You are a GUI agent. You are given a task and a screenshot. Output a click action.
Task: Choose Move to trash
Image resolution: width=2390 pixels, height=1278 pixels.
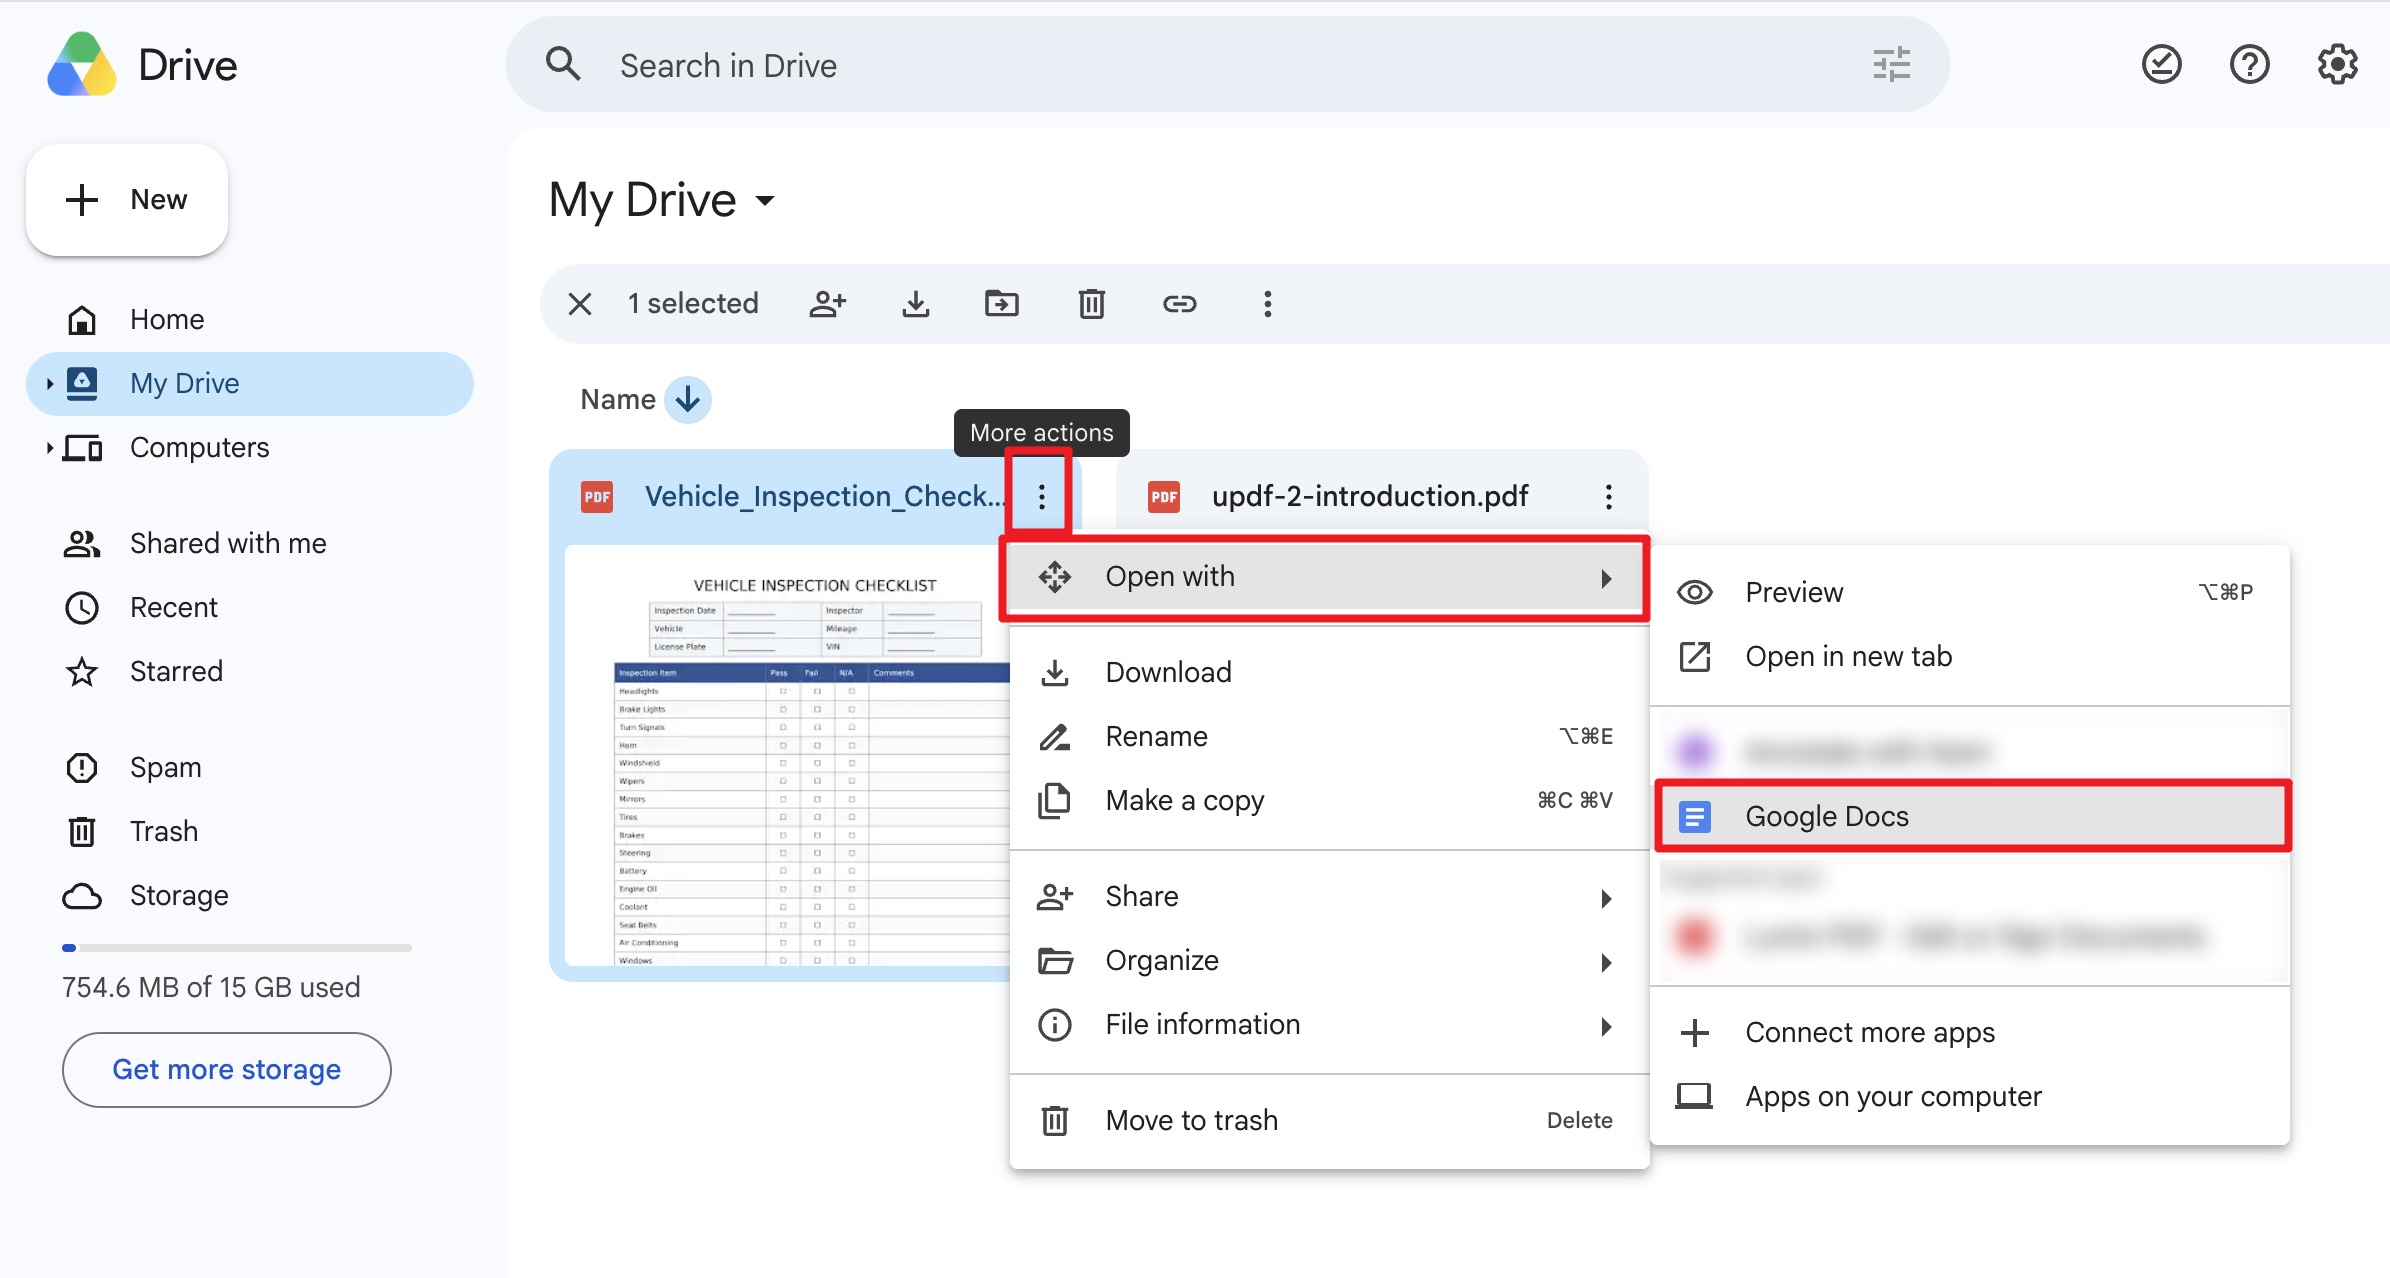click(x=1328, y=1121)
